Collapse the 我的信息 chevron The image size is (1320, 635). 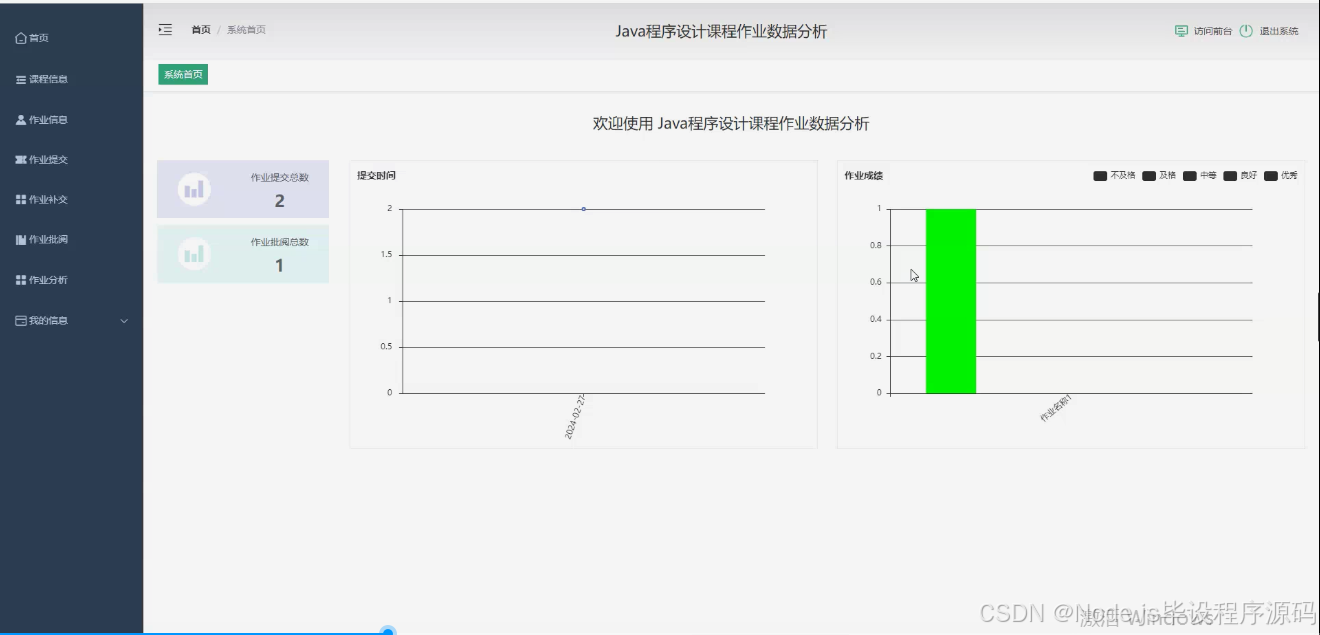(124, 321)
